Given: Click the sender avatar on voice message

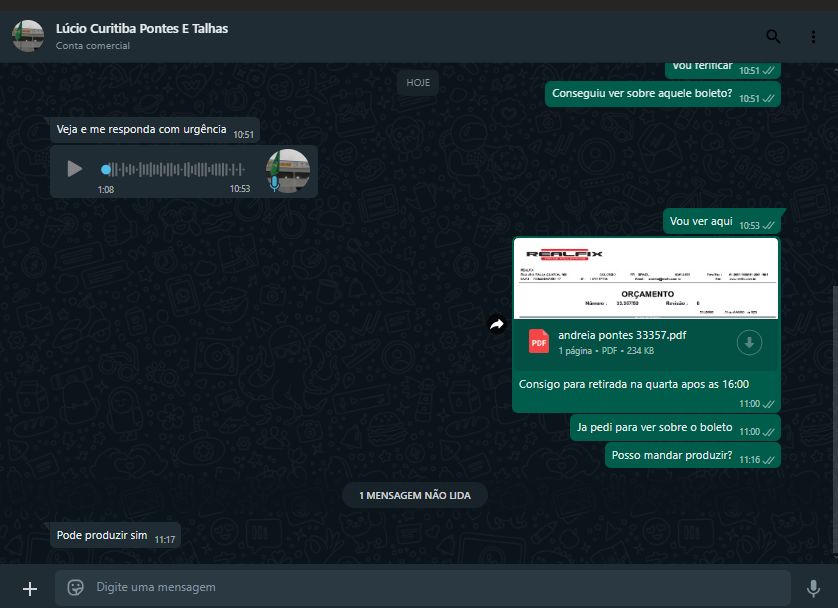Looking at the screenshot, I should point(288,169).
